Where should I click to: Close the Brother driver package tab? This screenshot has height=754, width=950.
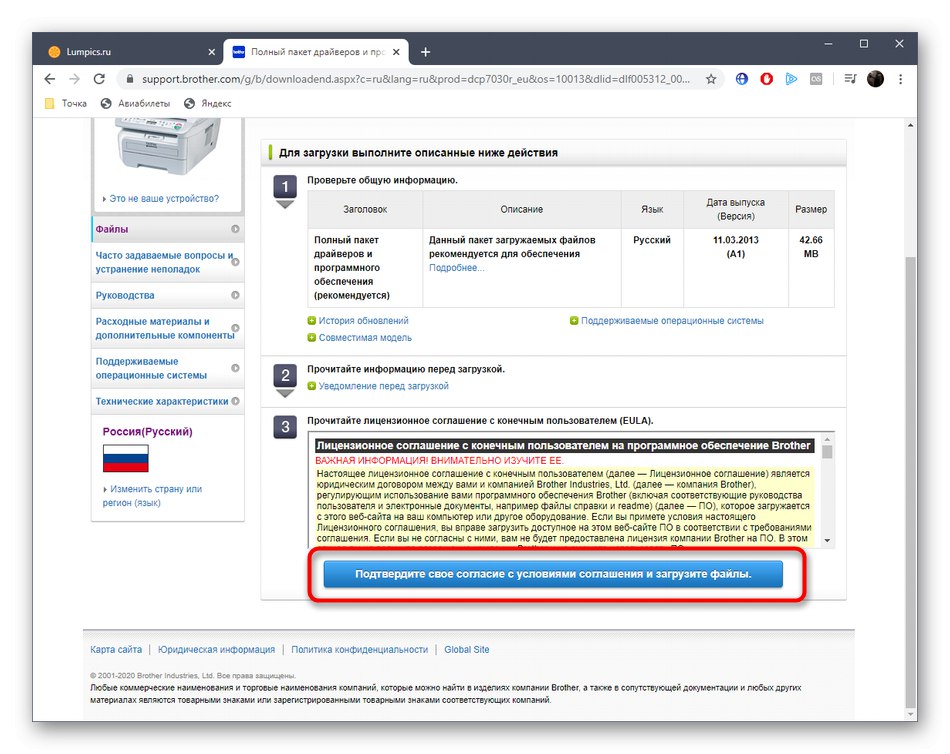[396, 52]
